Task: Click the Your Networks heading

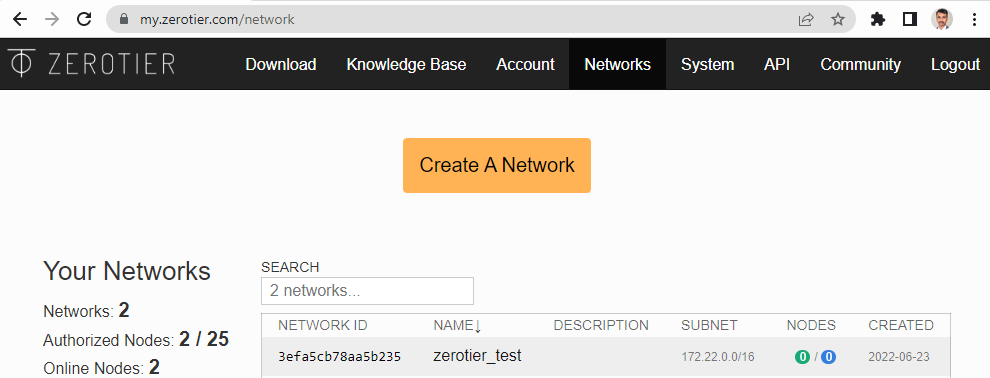Action: [x=127, y=271]
